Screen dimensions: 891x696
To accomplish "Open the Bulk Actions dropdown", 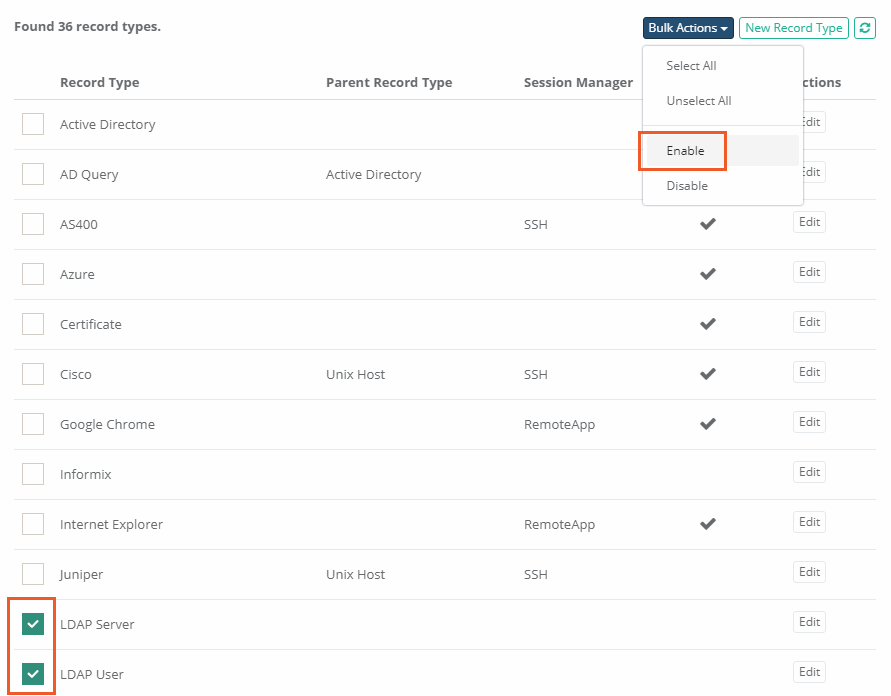I will coord(688,28).
